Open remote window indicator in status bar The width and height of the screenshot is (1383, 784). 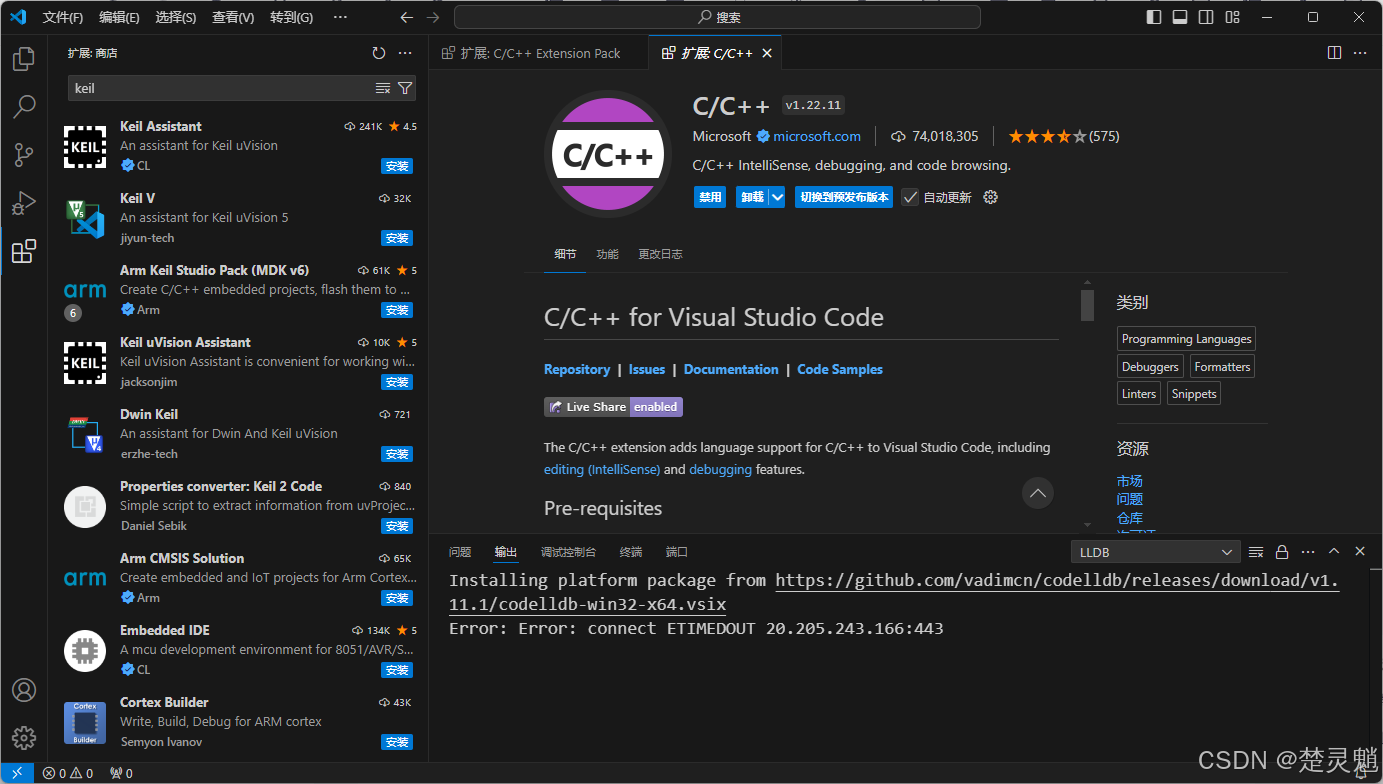point(17,773)
